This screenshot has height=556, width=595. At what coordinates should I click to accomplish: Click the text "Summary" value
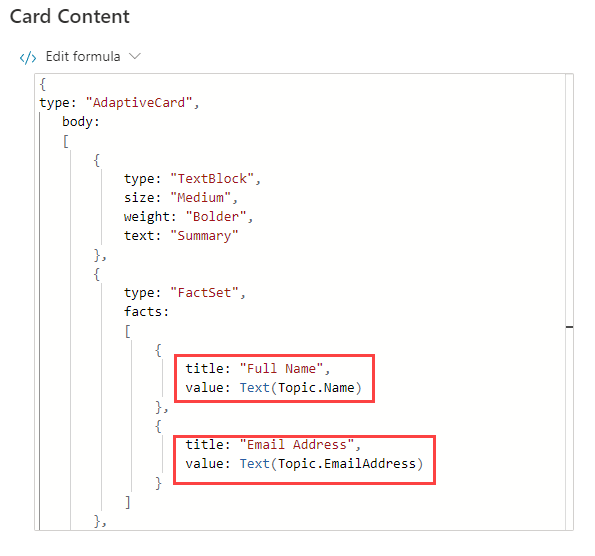(204, 236)
